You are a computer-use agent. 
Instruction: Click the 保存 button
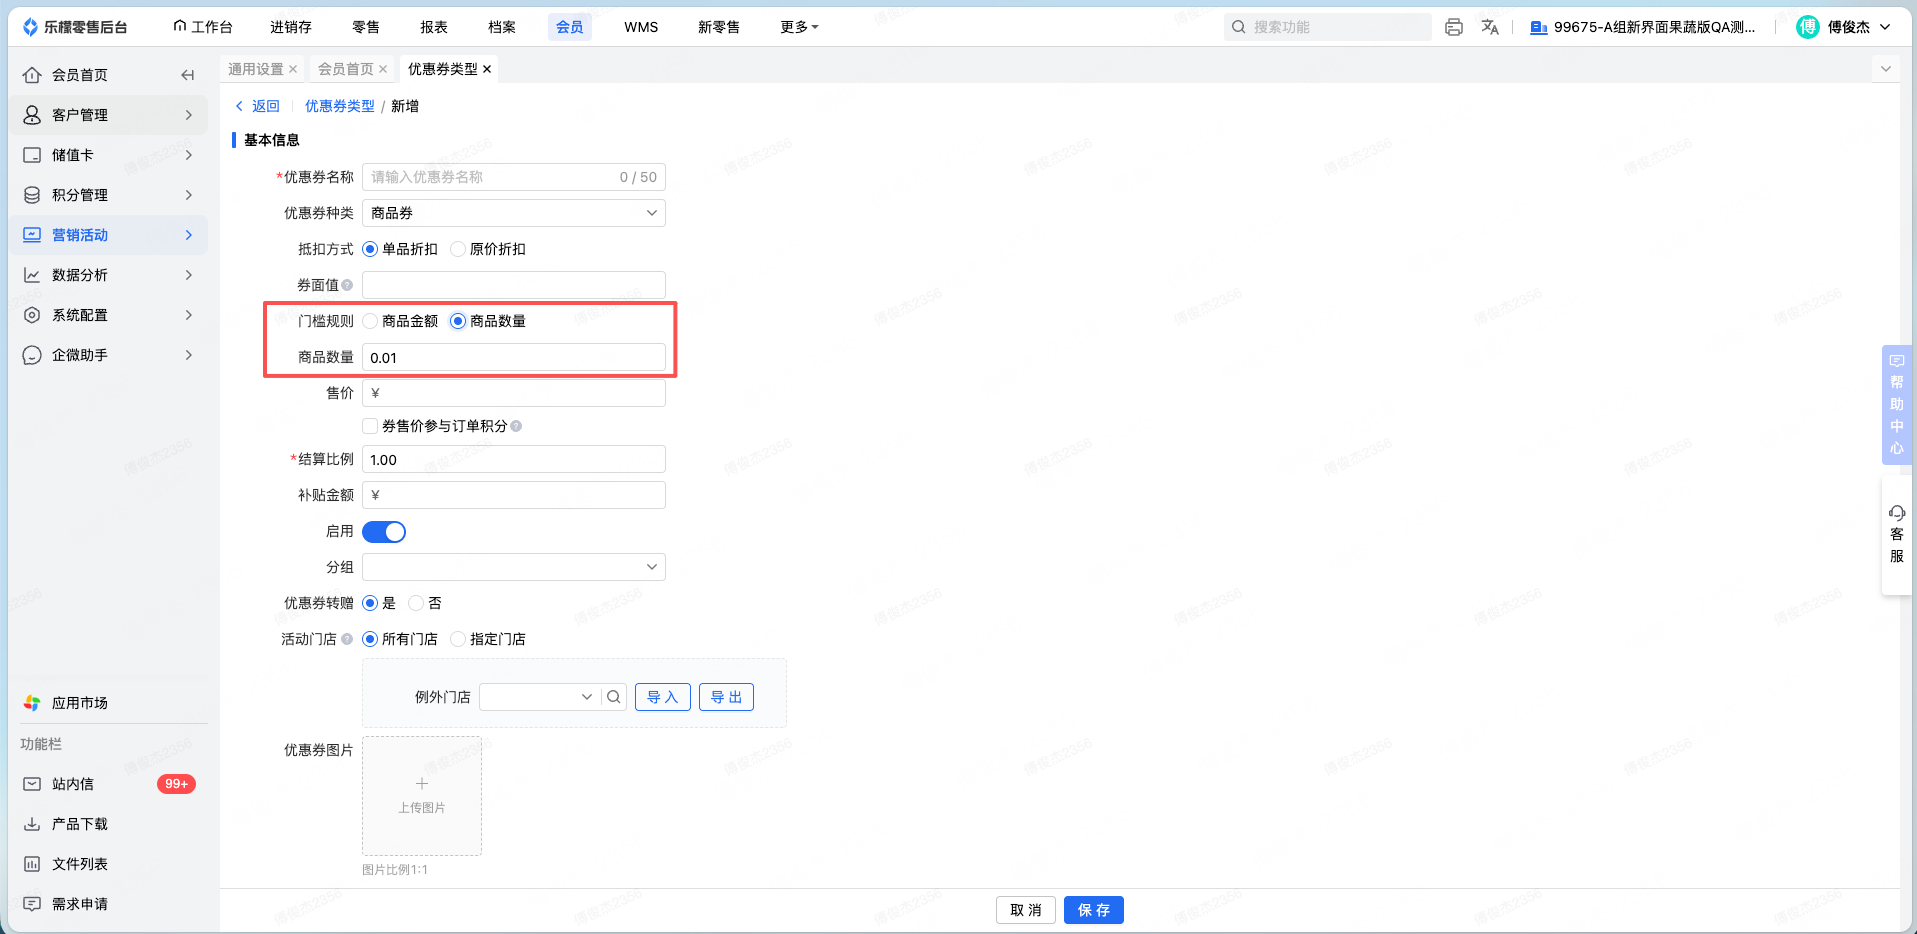point(1094,910)
